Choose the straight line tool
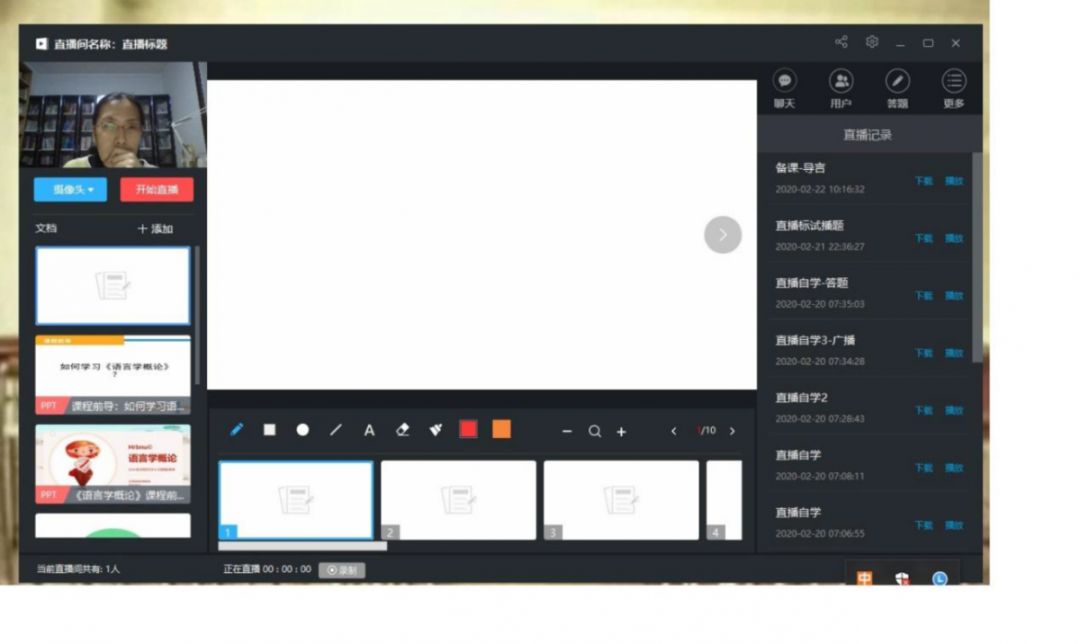The image size is (1080, 644). (336, 430)
